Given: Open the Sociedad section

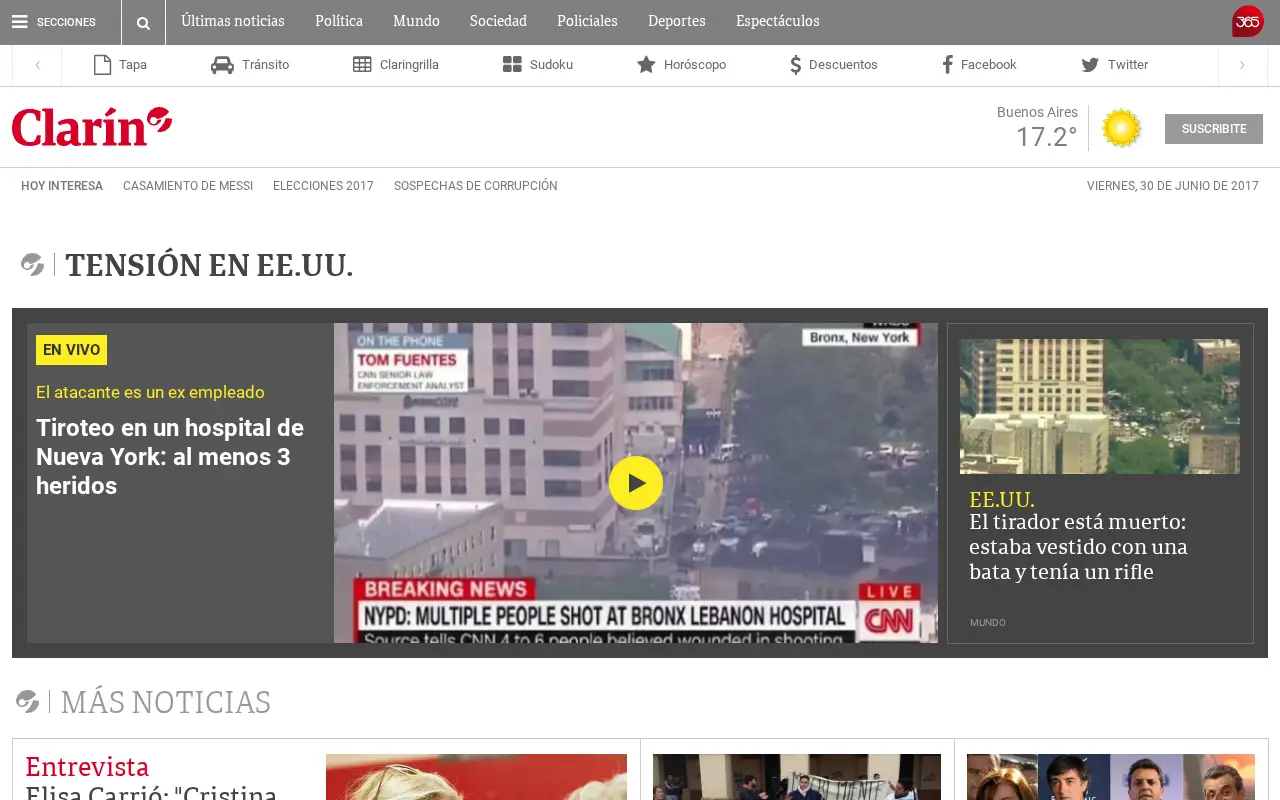Looking at the screenshot, I should coord(498,21).
